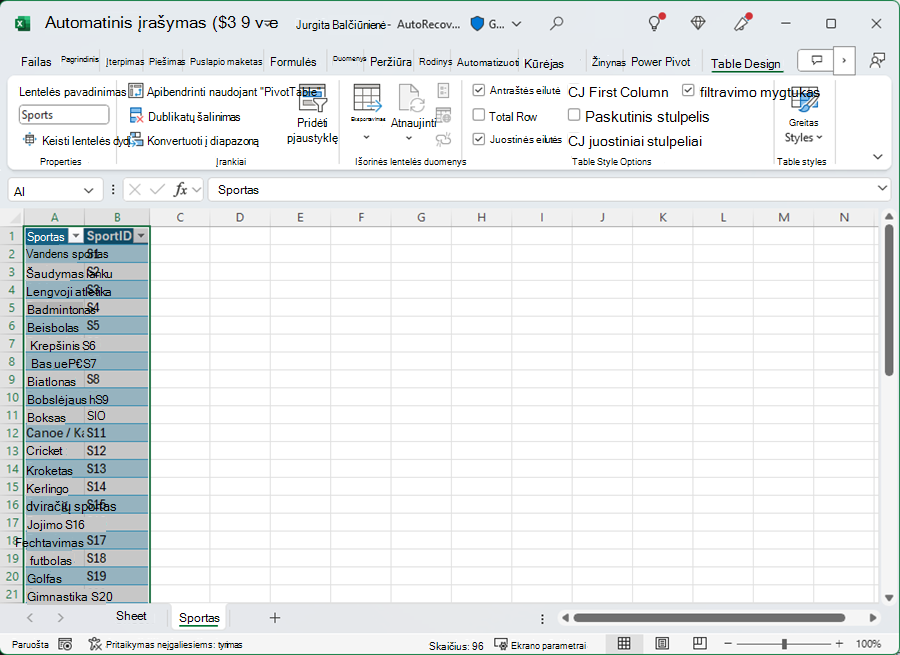Click the share person icon

tap(877, 60)
